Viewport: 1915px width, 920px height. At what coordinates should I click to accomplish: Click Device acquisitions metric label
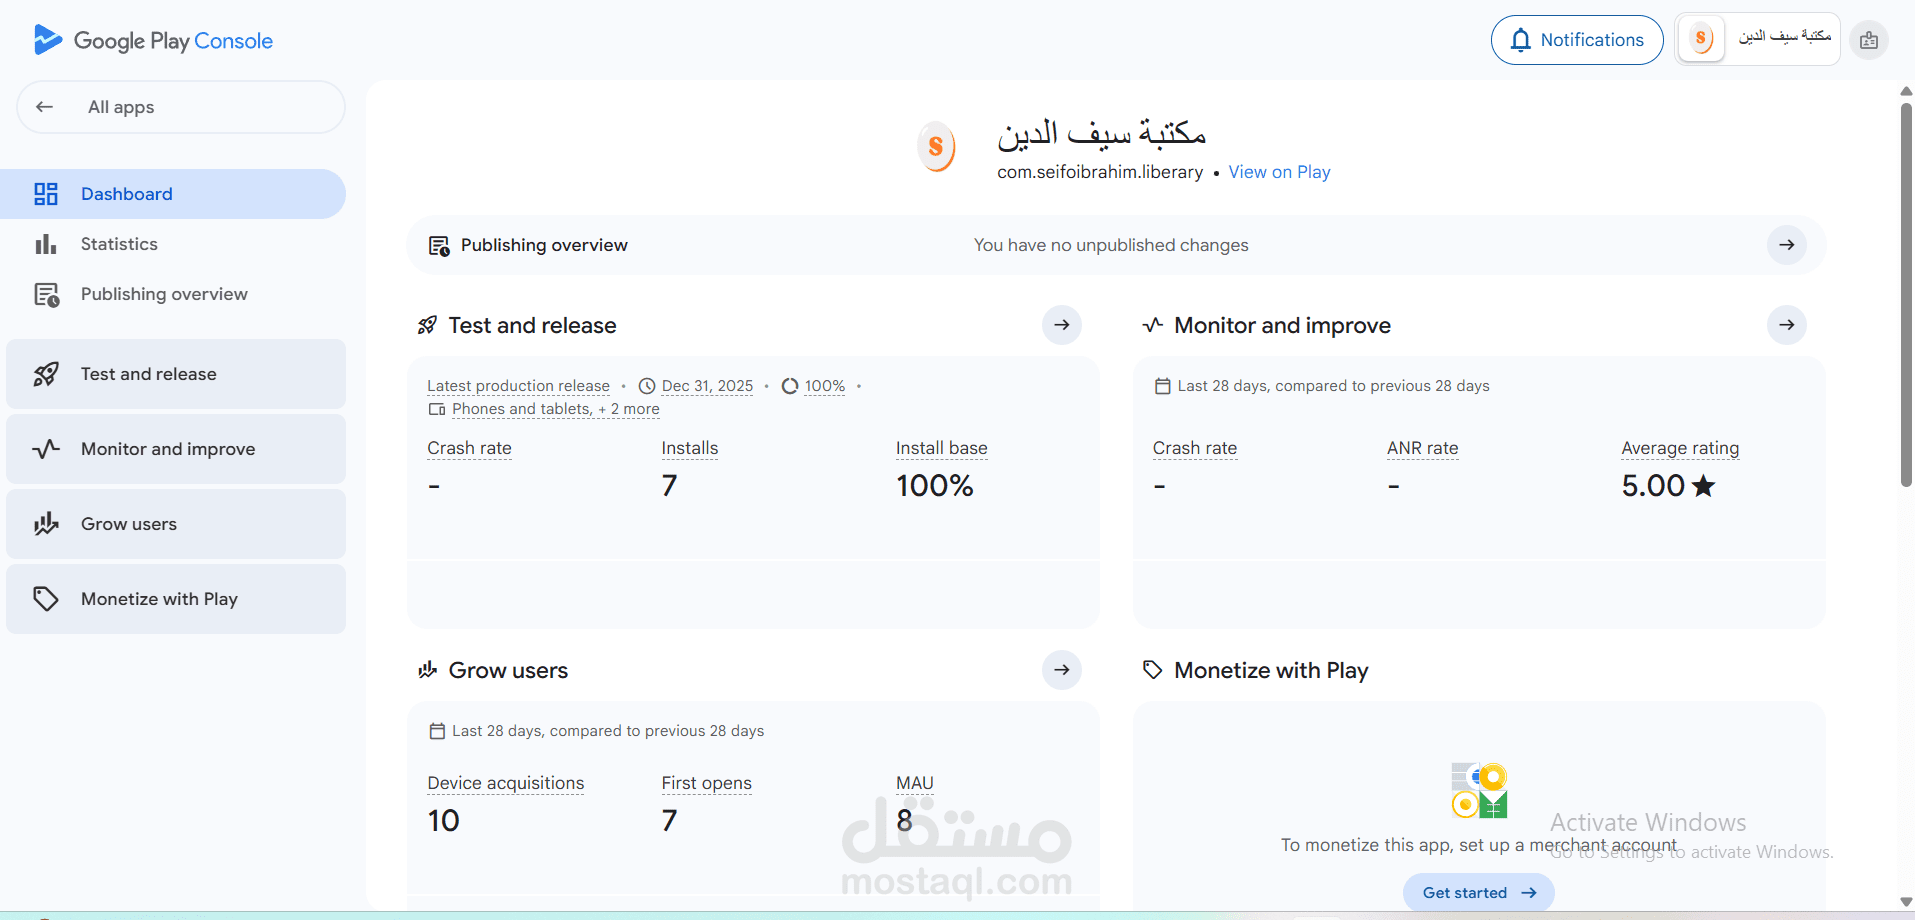click(x=505, y=783)
